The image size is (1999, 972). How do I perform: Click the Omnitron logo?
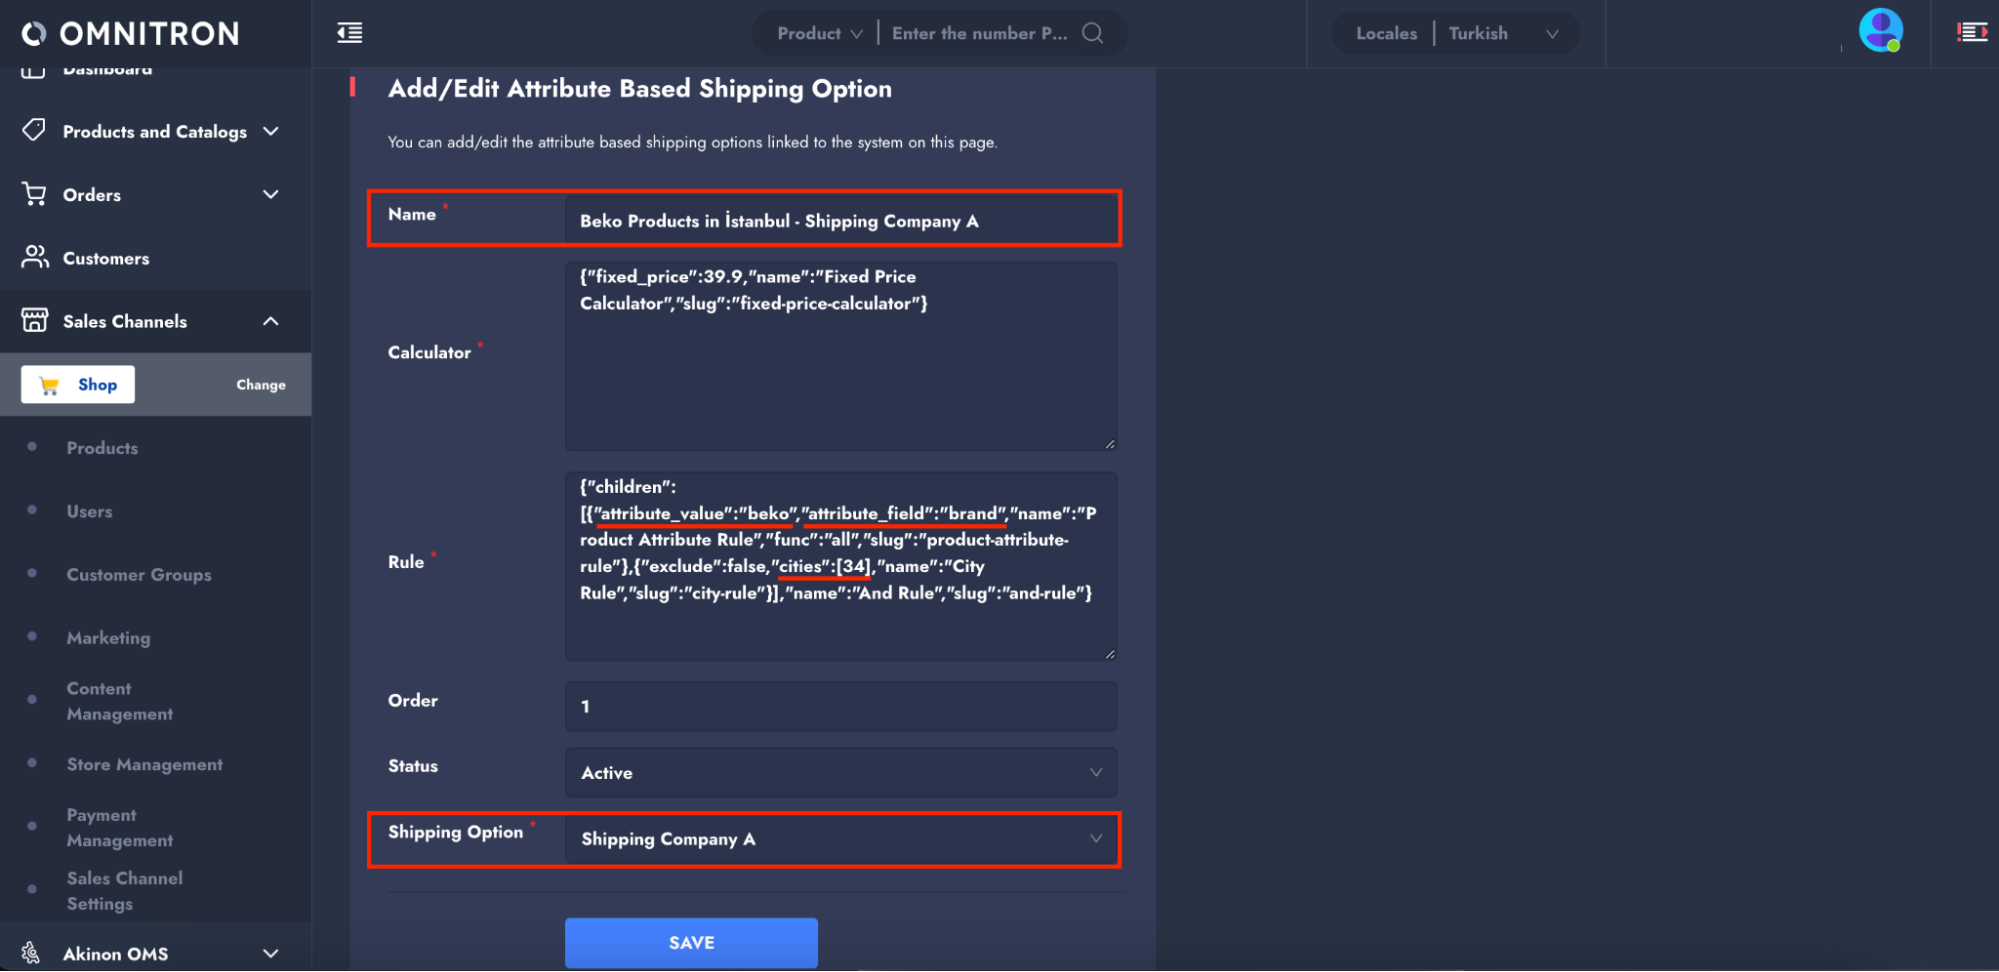pyautogui.click(x=131, y=34)
